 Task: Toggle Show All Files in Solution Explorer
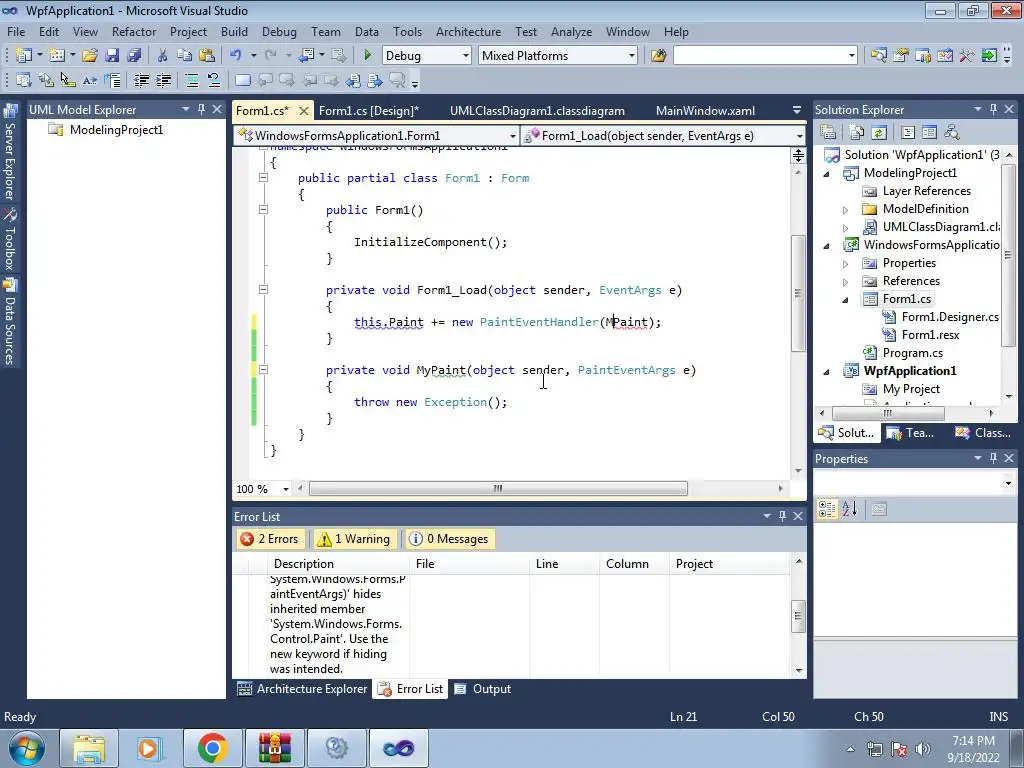tap(857, 133)
